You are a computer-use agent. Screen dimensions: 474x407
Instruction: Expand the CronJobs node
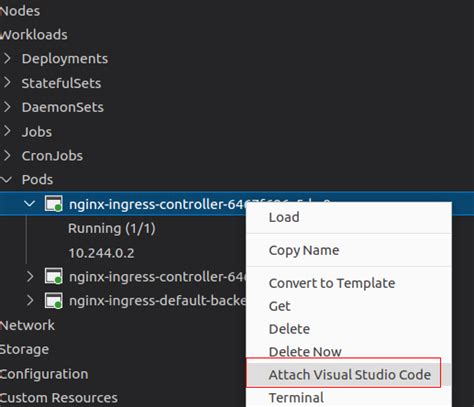pos(7,156)
